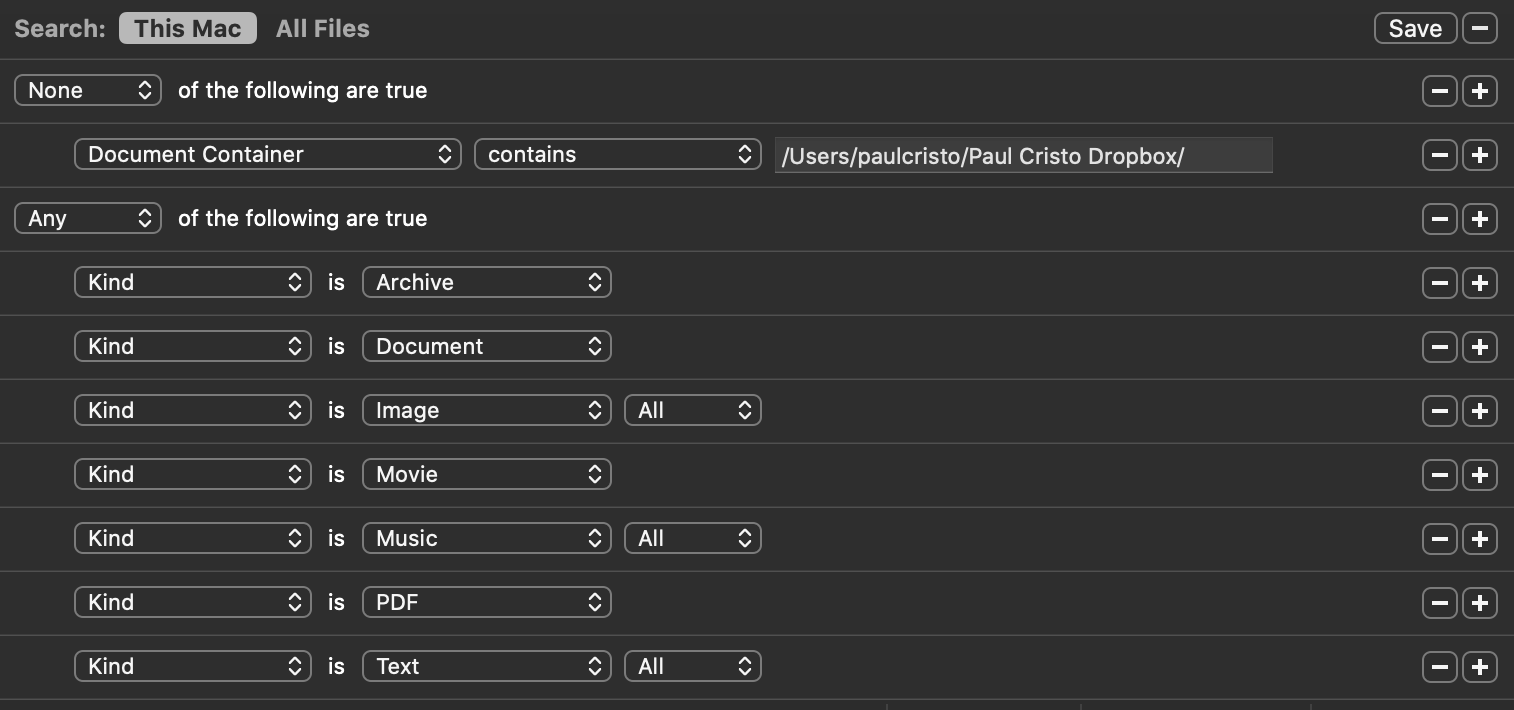Remove the Kind is Archive row
The width and height of the screenshot is (1514, 710).
click(1439, 283)
